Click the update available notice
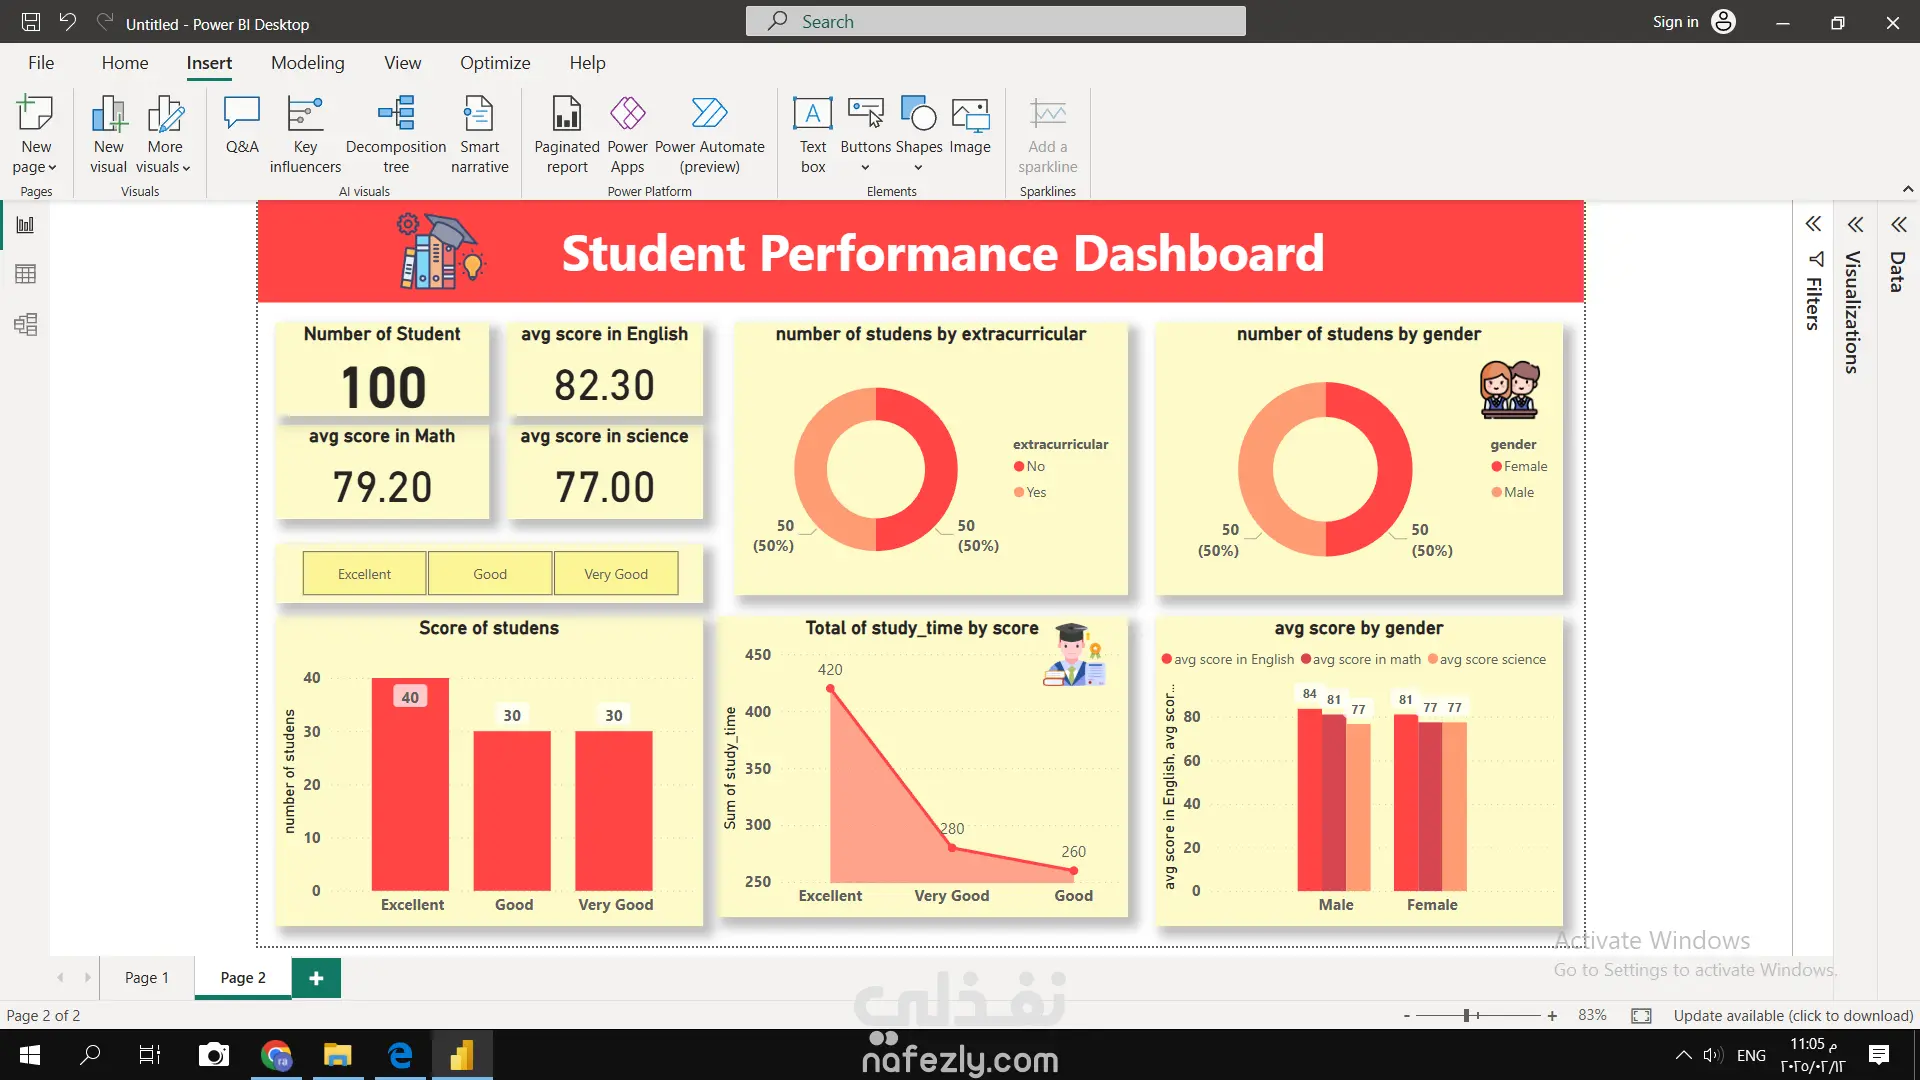 [x=1793, y=1015]
